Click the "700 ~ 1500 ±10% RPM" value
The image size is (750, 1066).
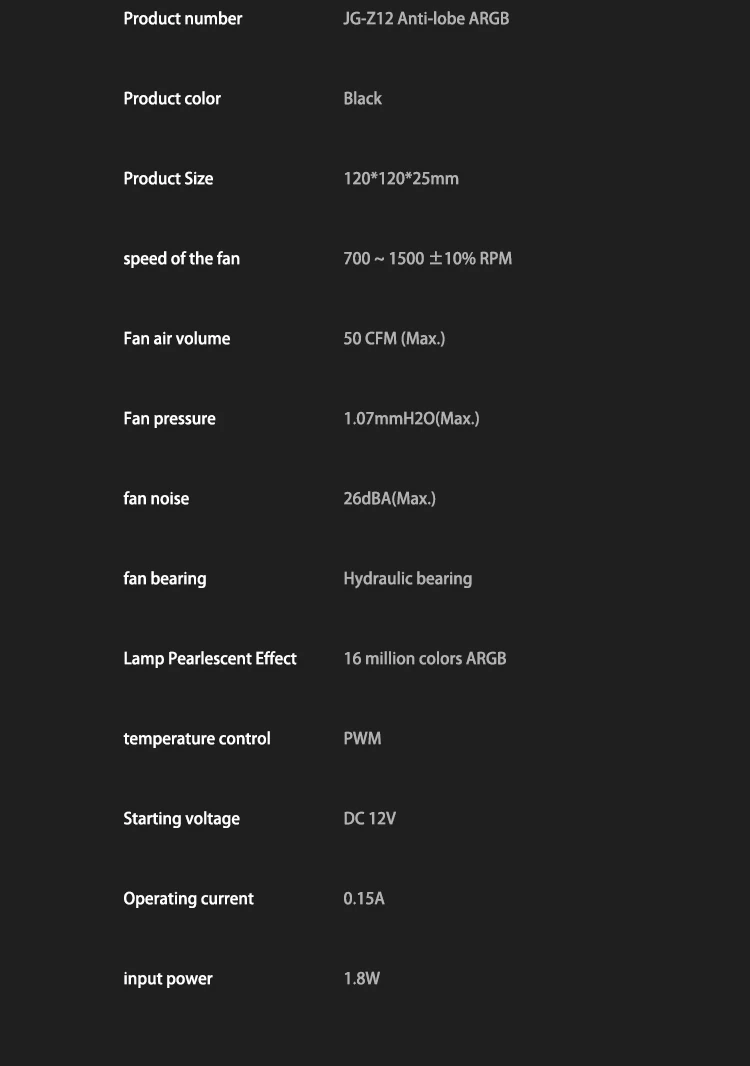pyautogui.click(x=427, y=259)
